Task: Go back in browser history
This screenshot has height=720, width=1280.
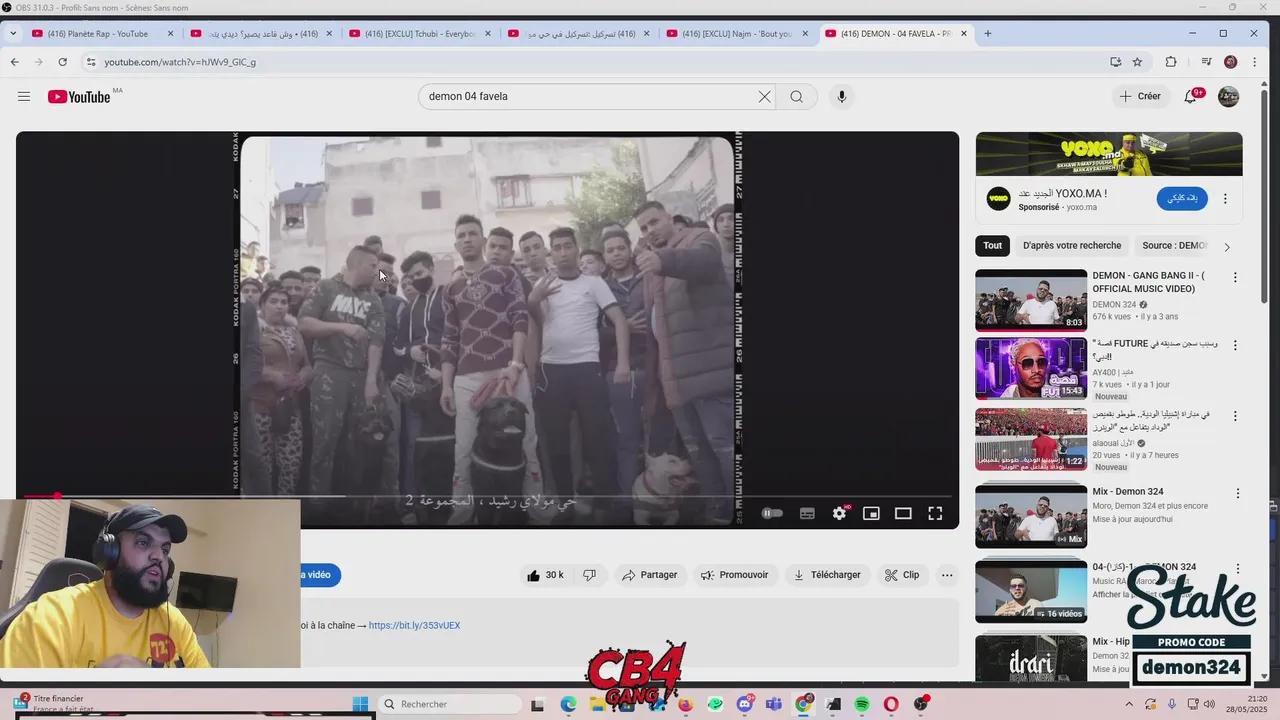Action: pos(14,62)
